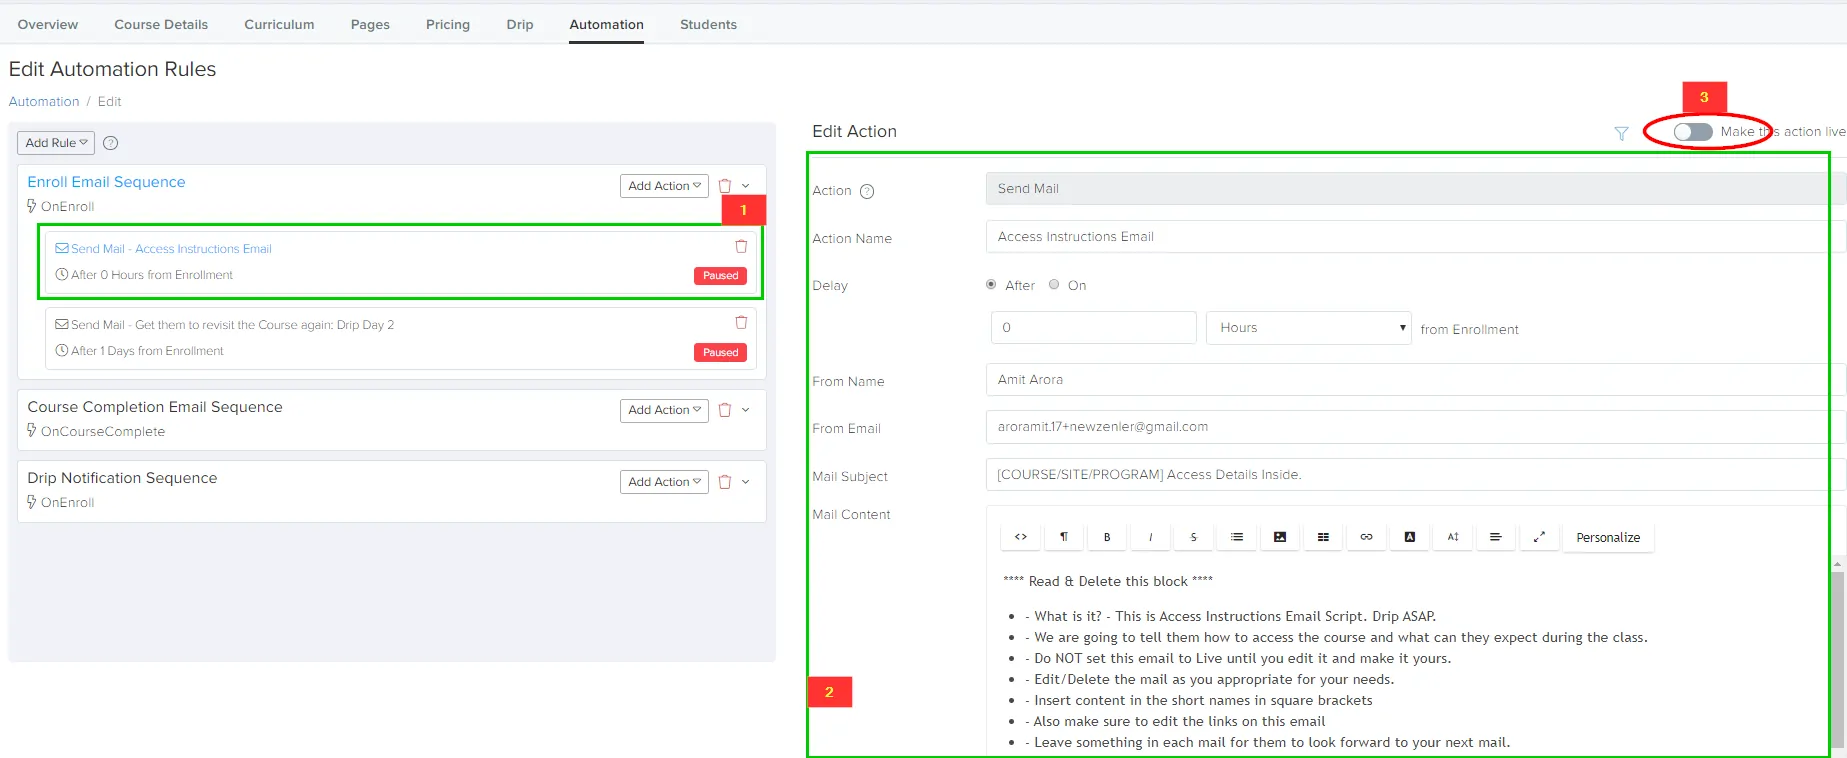This screenshot has width=1847, height=758.
Task: Expand the Drip Notification Sequence chevron
Action: [746, 482]
